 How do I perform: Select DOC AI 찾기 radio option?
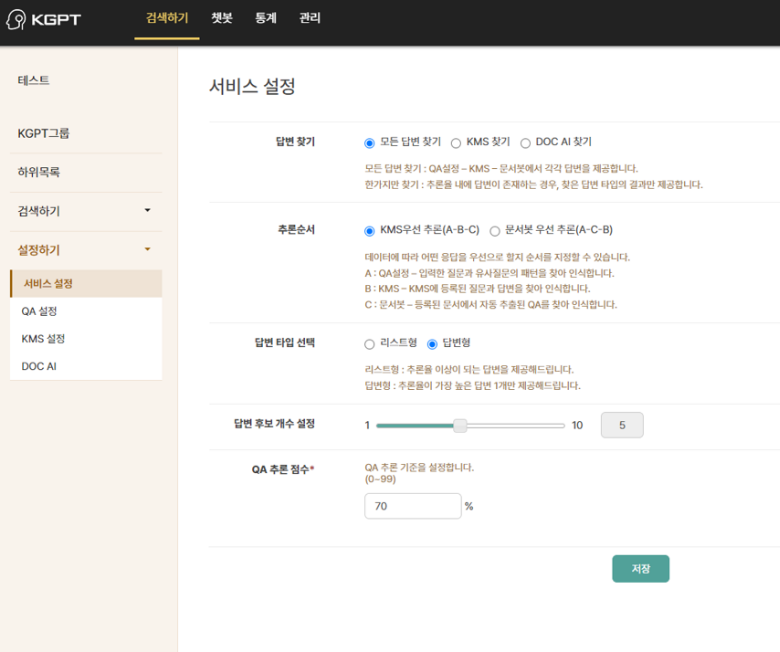pos(525,143)
